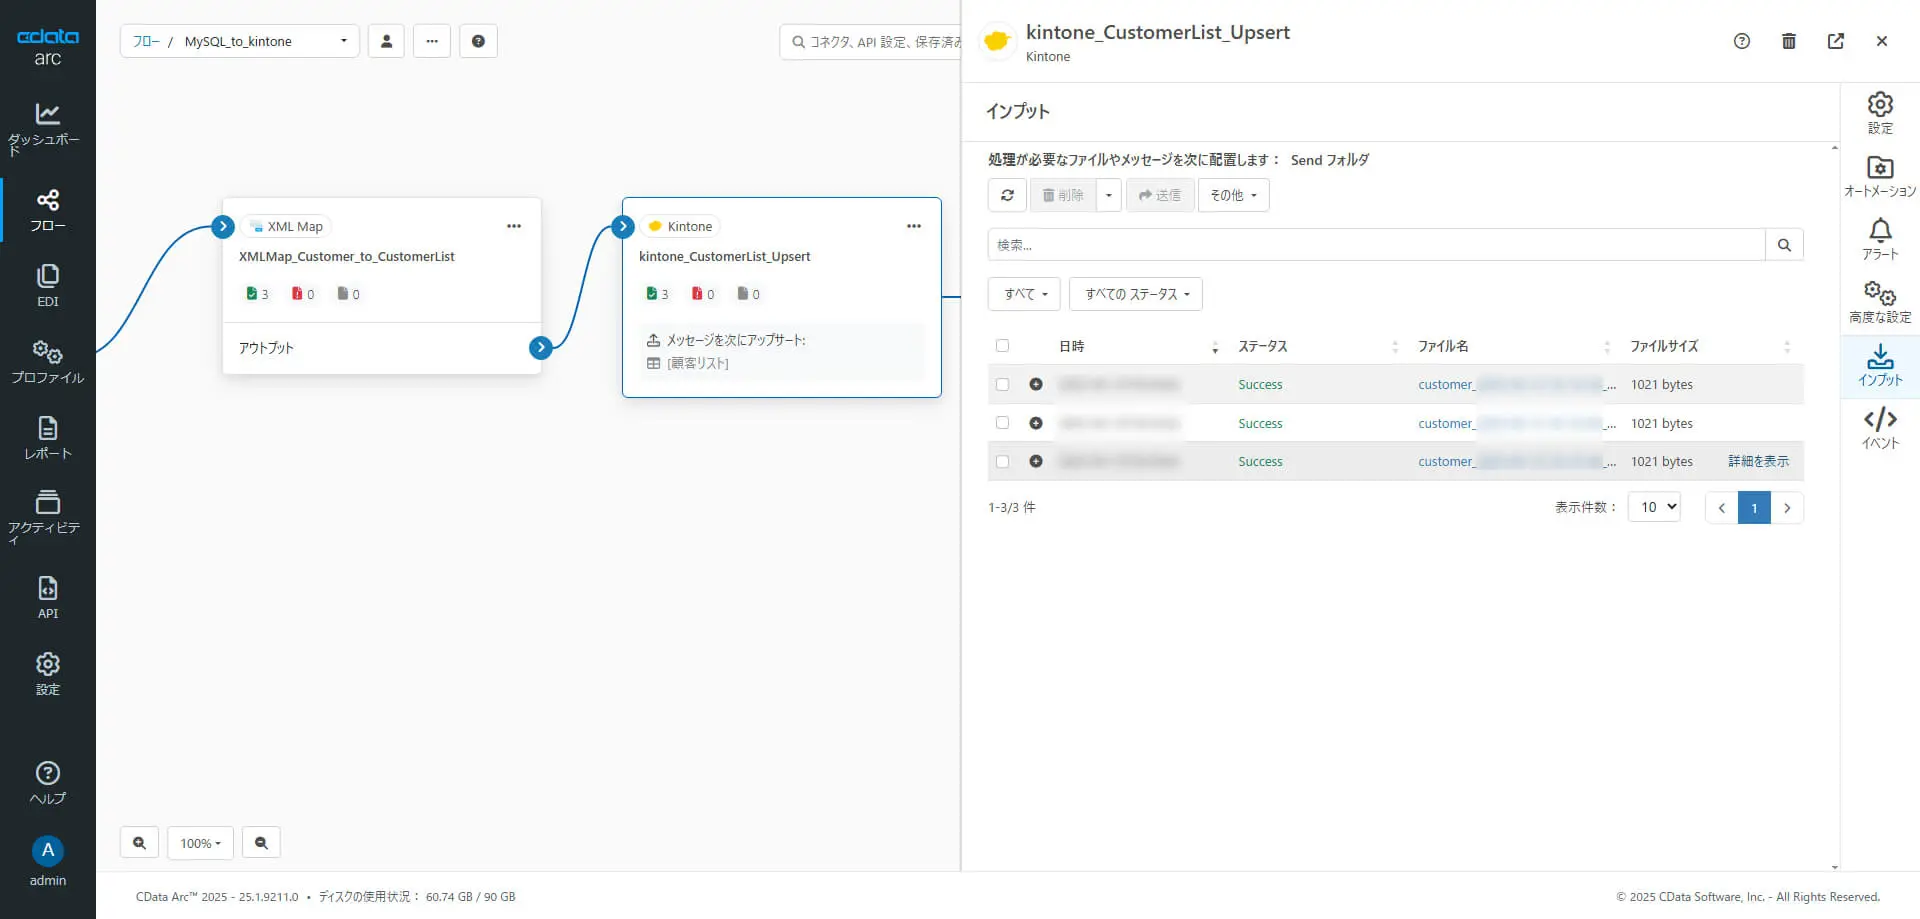Screen dimensions: 1920x919
Task: Open the 表示件数 page size dropdown
Action: click(1654, 507)
